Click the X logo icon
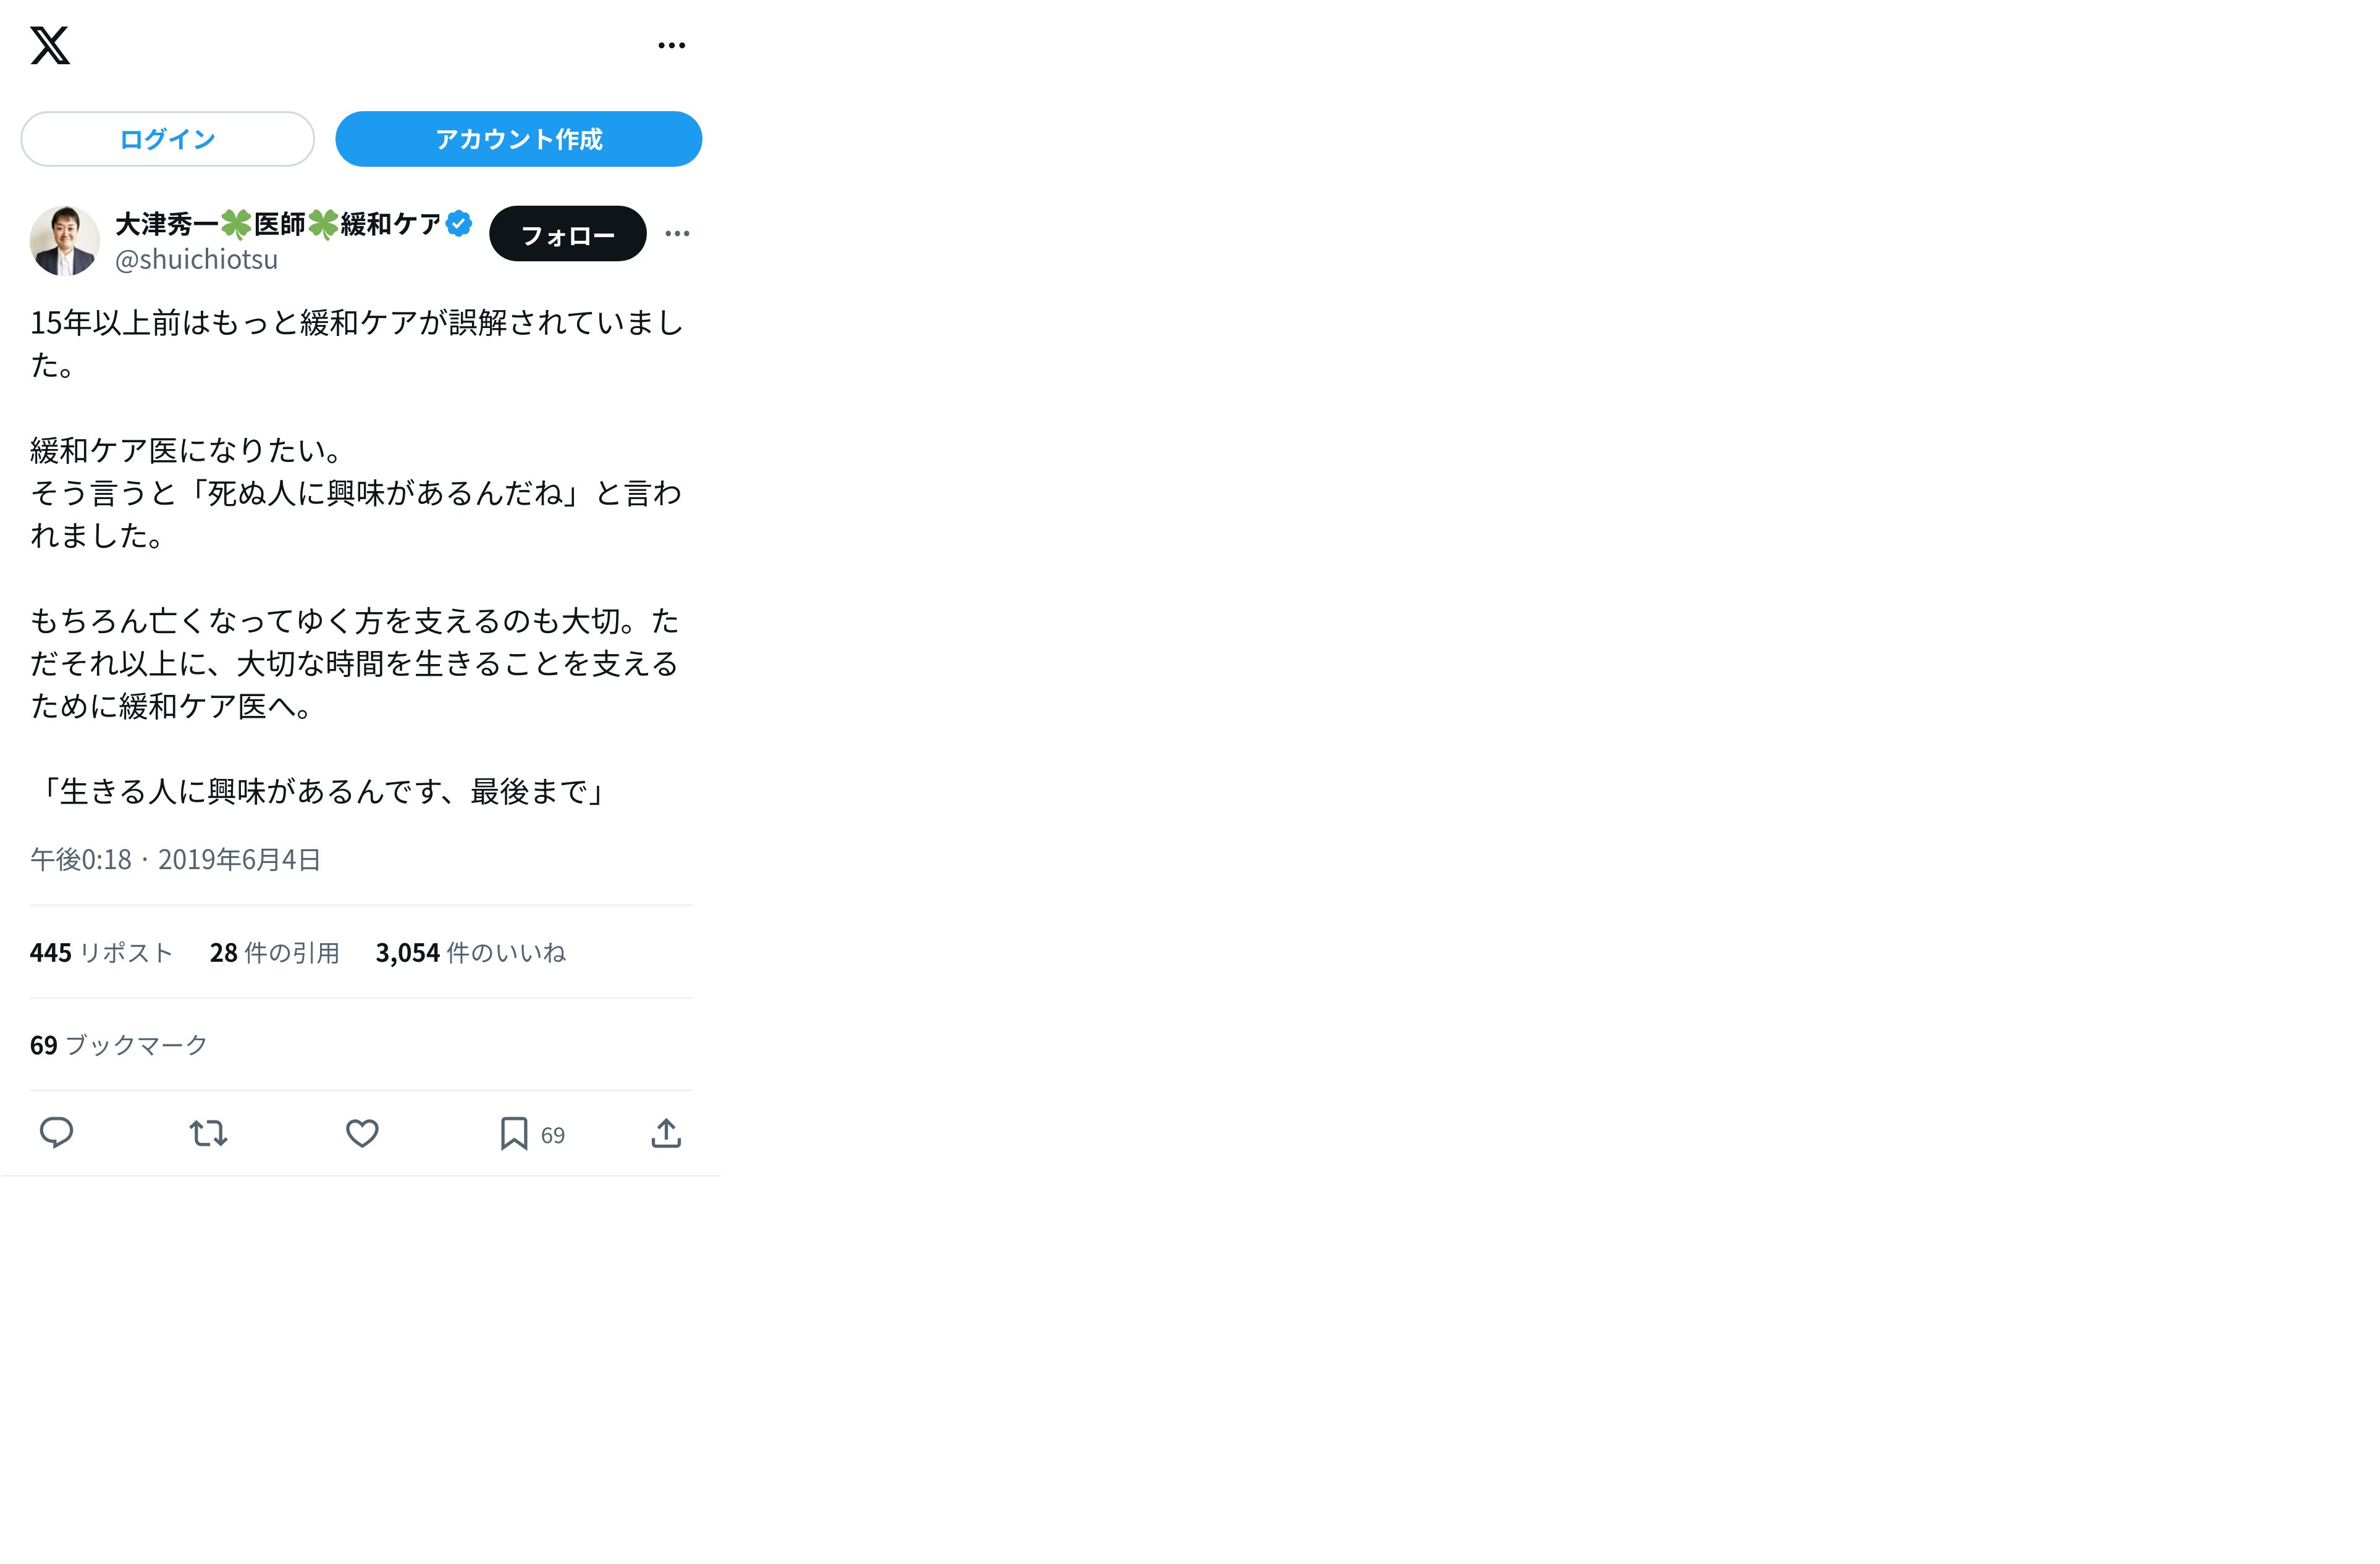 coord(50,45)
